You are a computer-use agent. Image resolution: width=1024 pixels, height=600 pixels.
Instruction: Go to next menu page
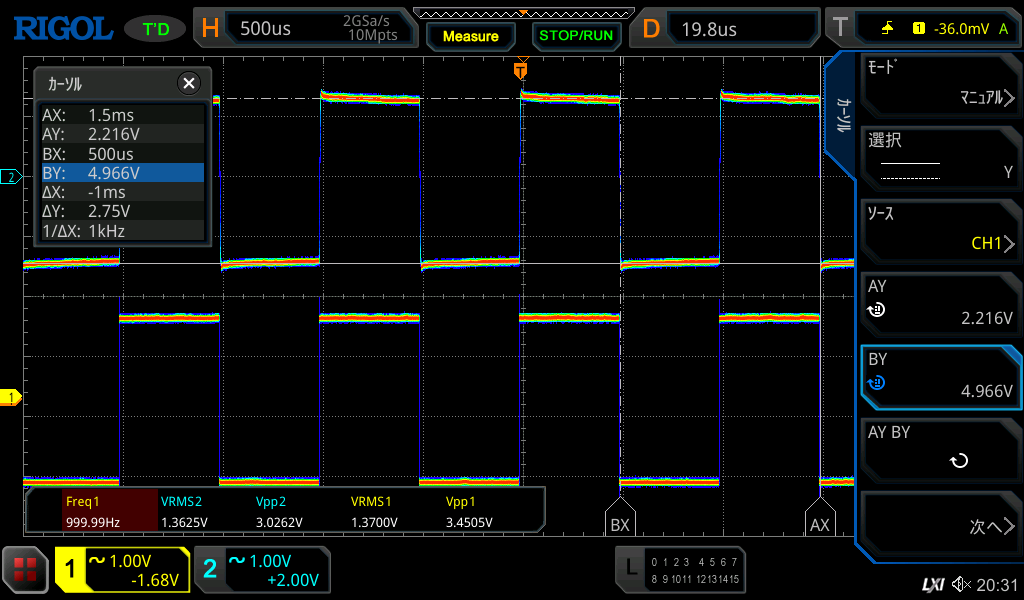940,526
